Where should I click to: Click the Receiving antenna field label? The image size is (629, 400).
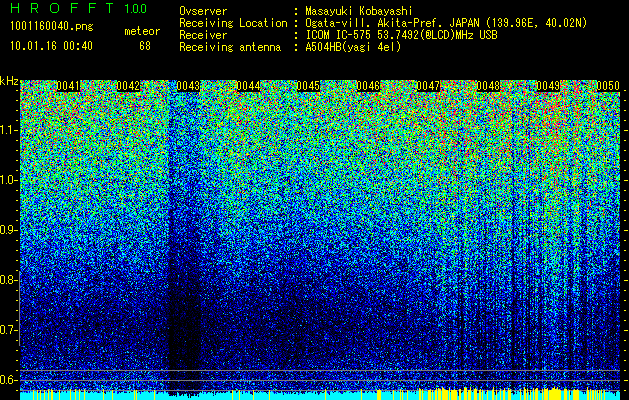pos(230,47)
